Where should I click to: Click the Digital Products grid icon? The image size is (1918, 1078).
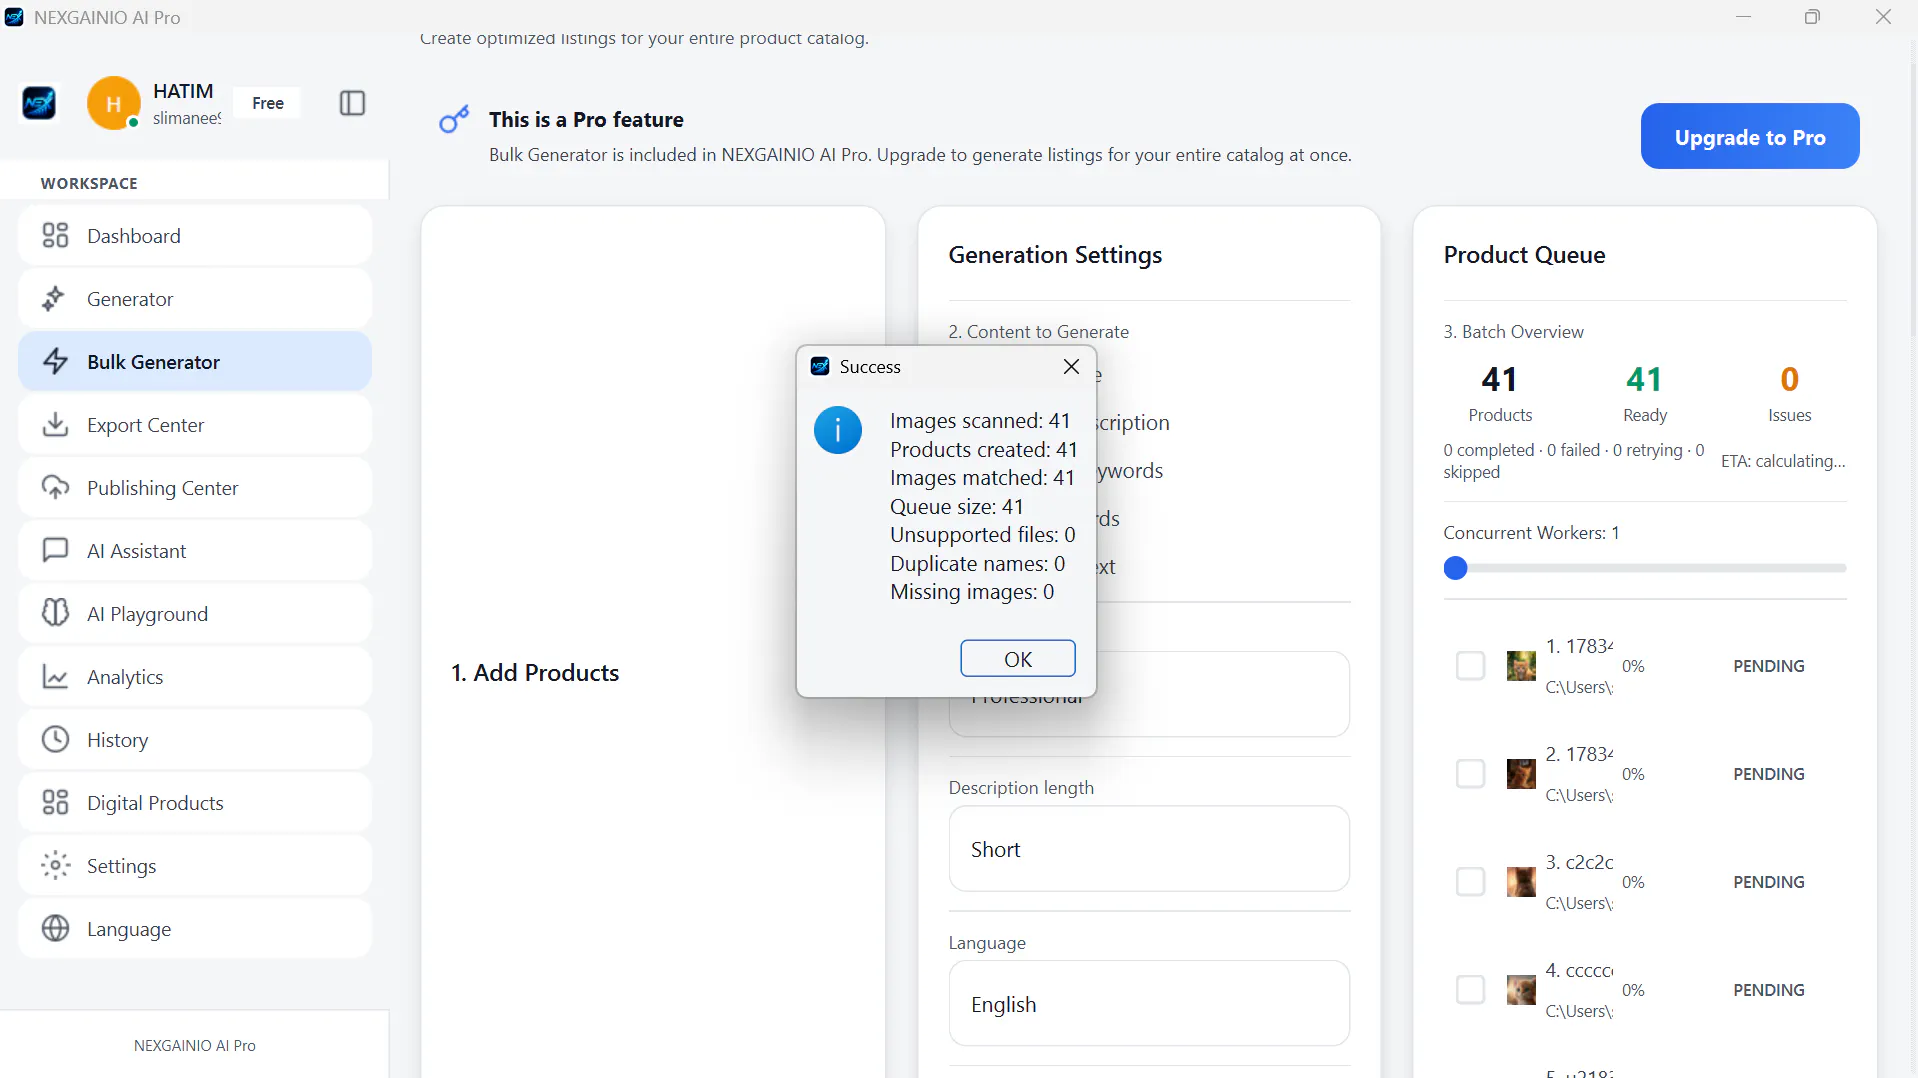pyautogui.click(x=55, y=803)
